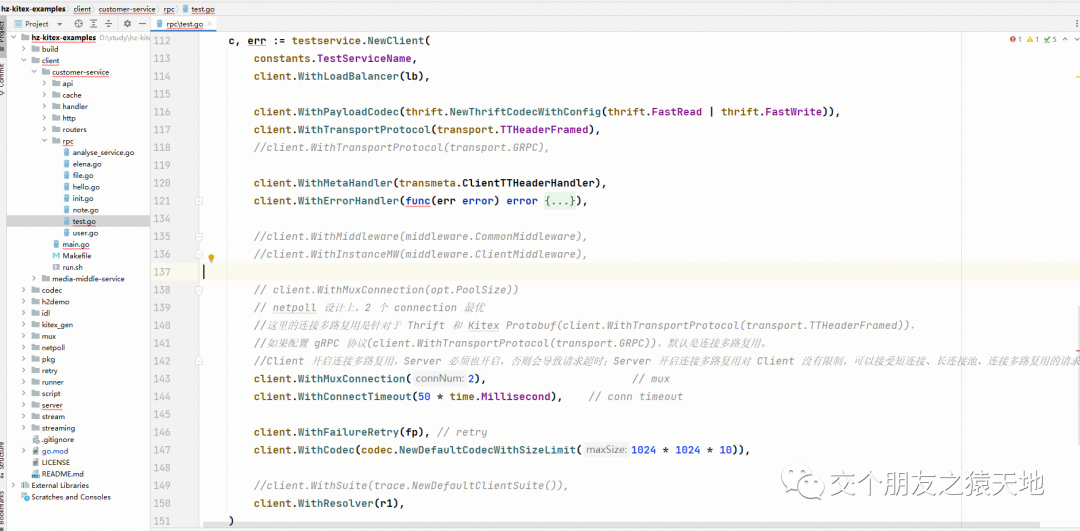
Task: Collapse the customer-service folder
Action: 35,72
